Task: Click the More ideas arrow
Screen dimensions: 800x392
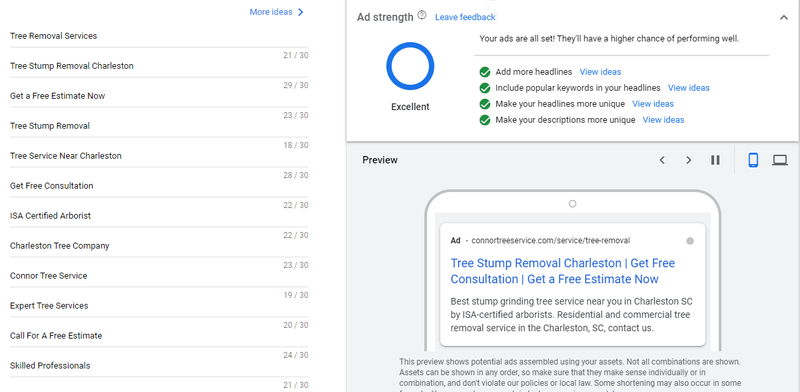Action: [x=301, y=12]
